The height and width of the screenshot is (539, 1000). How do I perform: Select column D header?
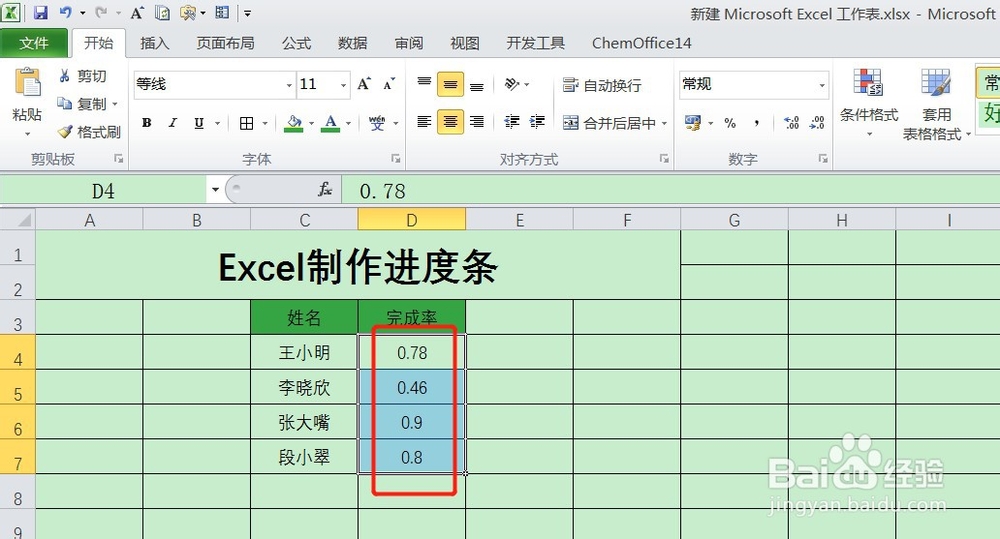pyautogui.click(x=412, y=220)
